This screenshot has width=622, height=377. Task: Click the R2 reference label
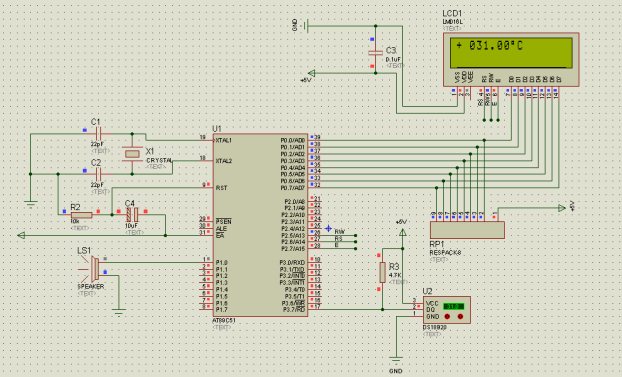coord(75,207)
